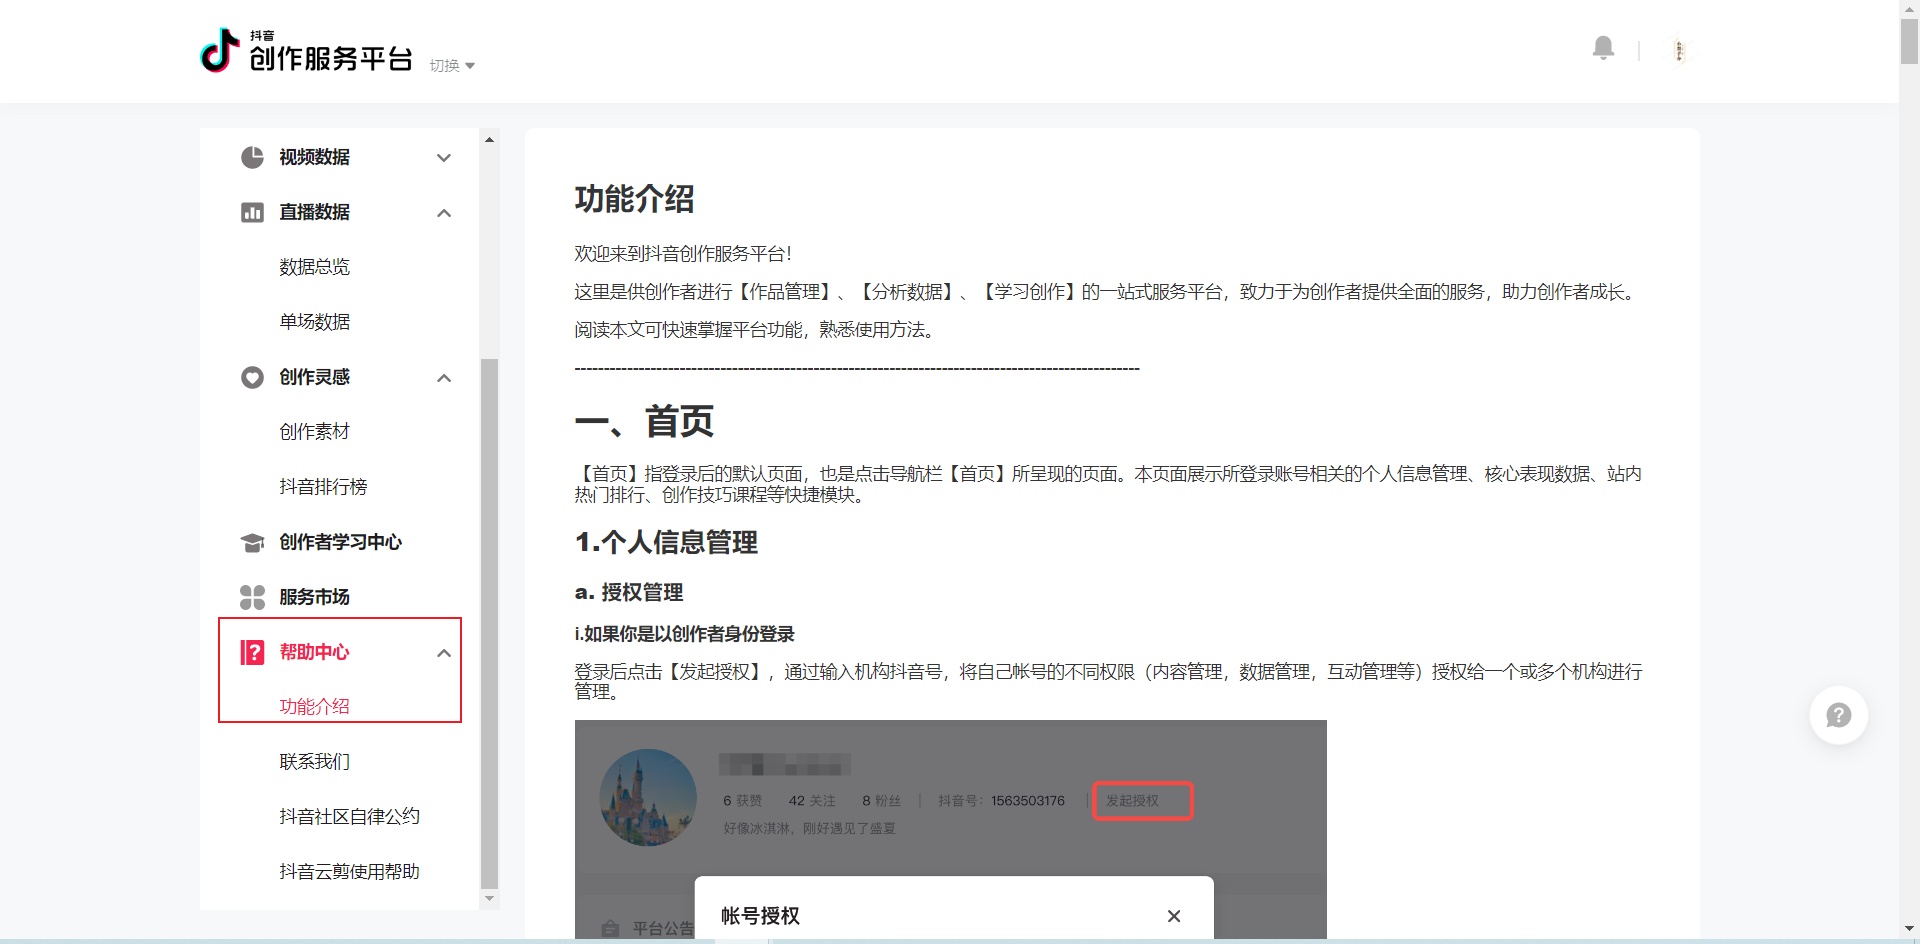The width and height of the screenshot is (1920, 944).
Task: Open the 切换 platform switcher dropdown
Action: point(452,66)
